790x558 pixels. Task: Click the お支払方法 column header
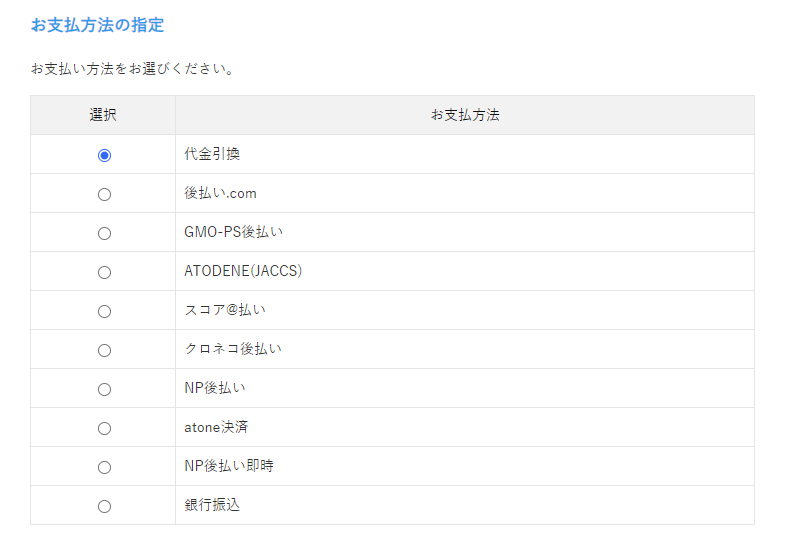[465, 115]
